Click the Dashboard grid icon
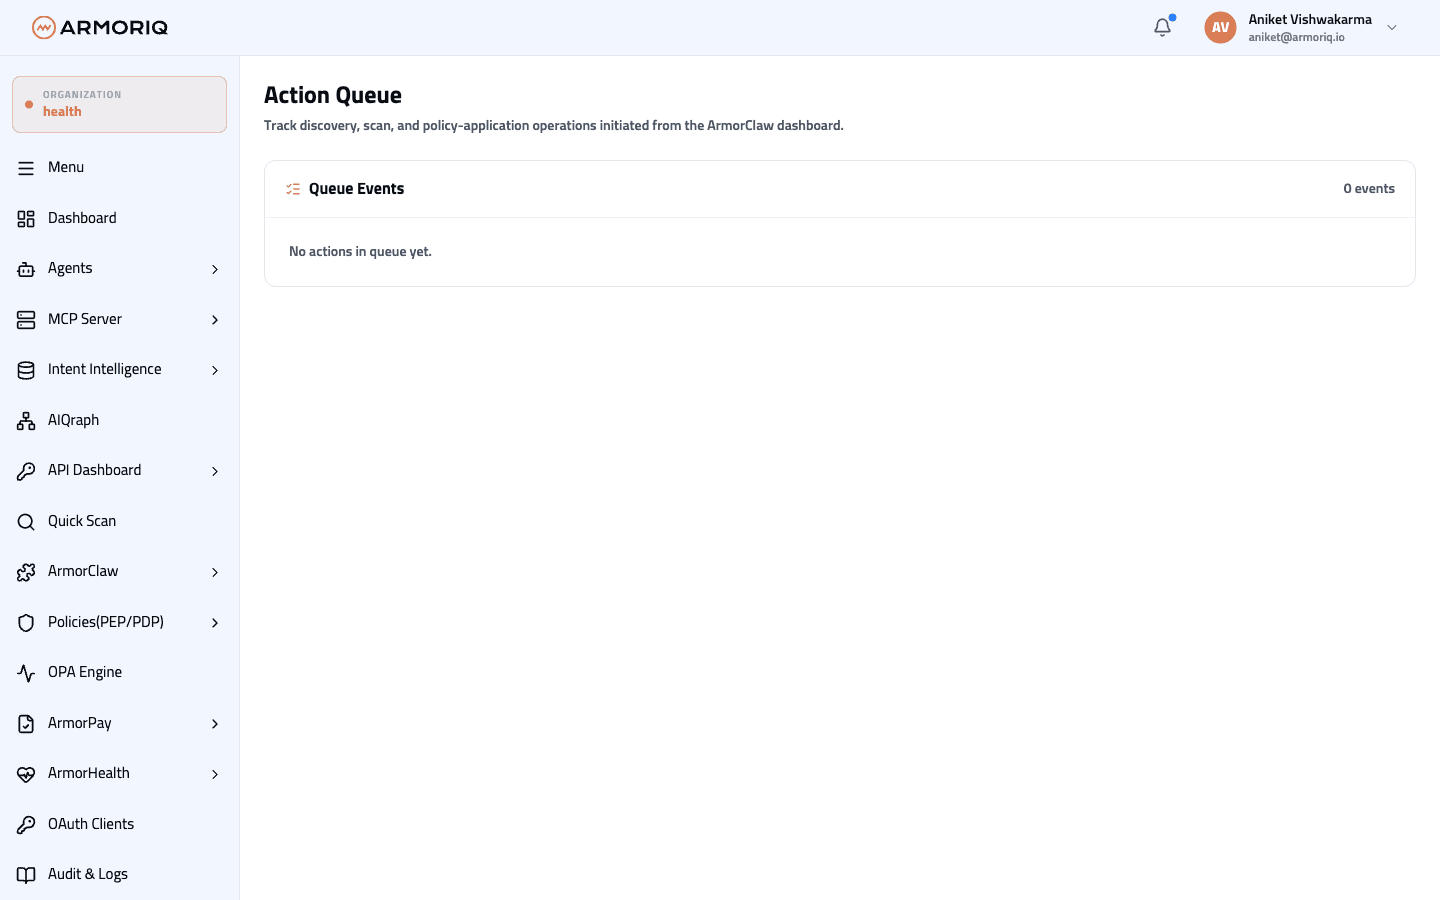Image resolution: width=1440 pixels, height=900 pixels. tap(26, 218)
